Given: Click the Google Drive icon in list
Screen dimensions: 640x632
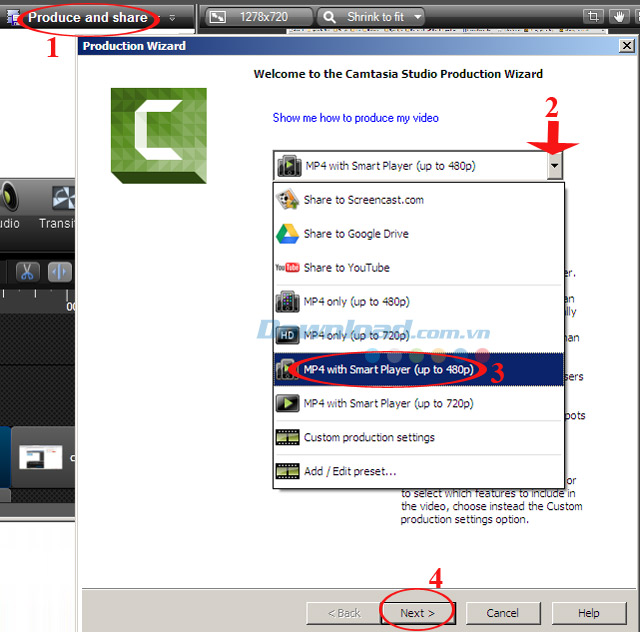Looking at the screenshot, I should (x=288, y=234).
